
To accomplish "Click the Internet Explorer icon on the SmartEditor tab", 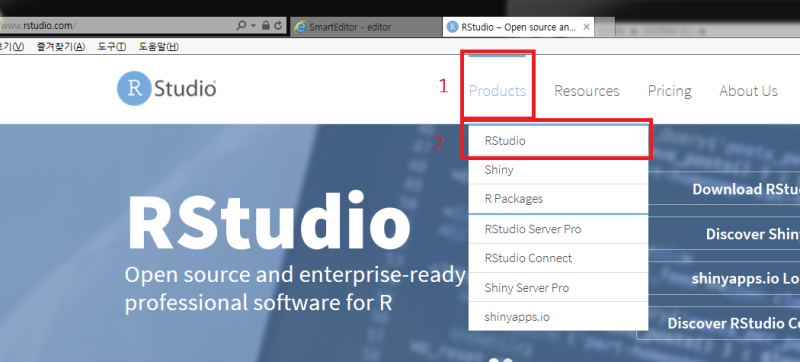I will pyautogui.click(x=301, y=27).
